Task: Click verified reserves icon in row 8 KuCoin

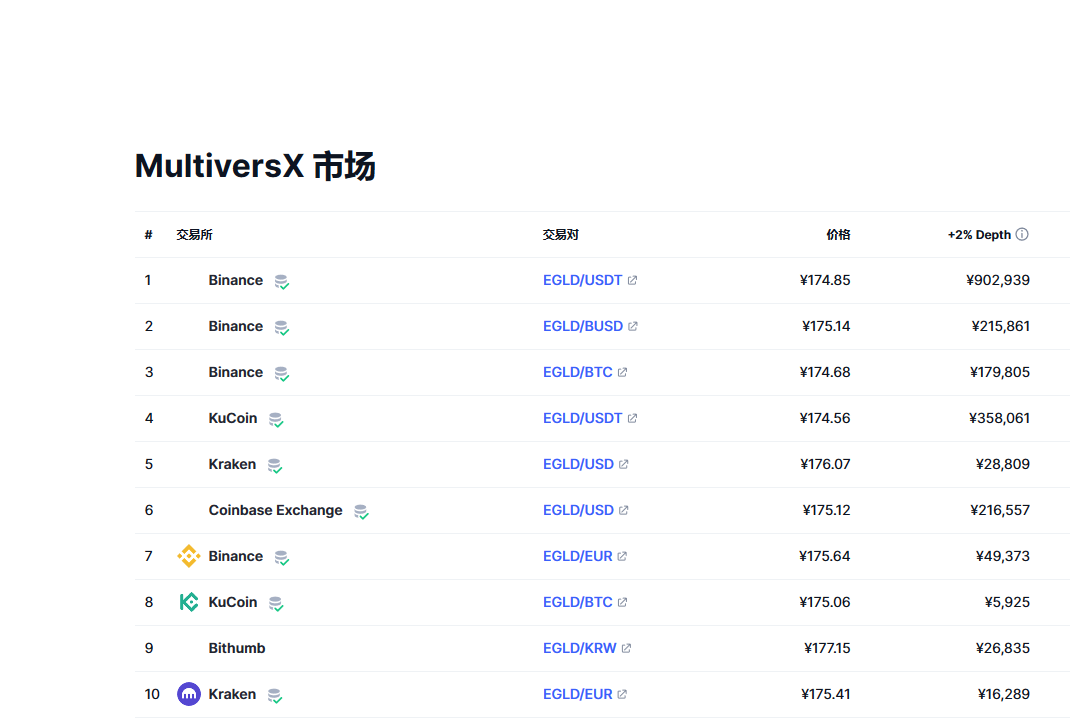Action: [x=276, y=603]
